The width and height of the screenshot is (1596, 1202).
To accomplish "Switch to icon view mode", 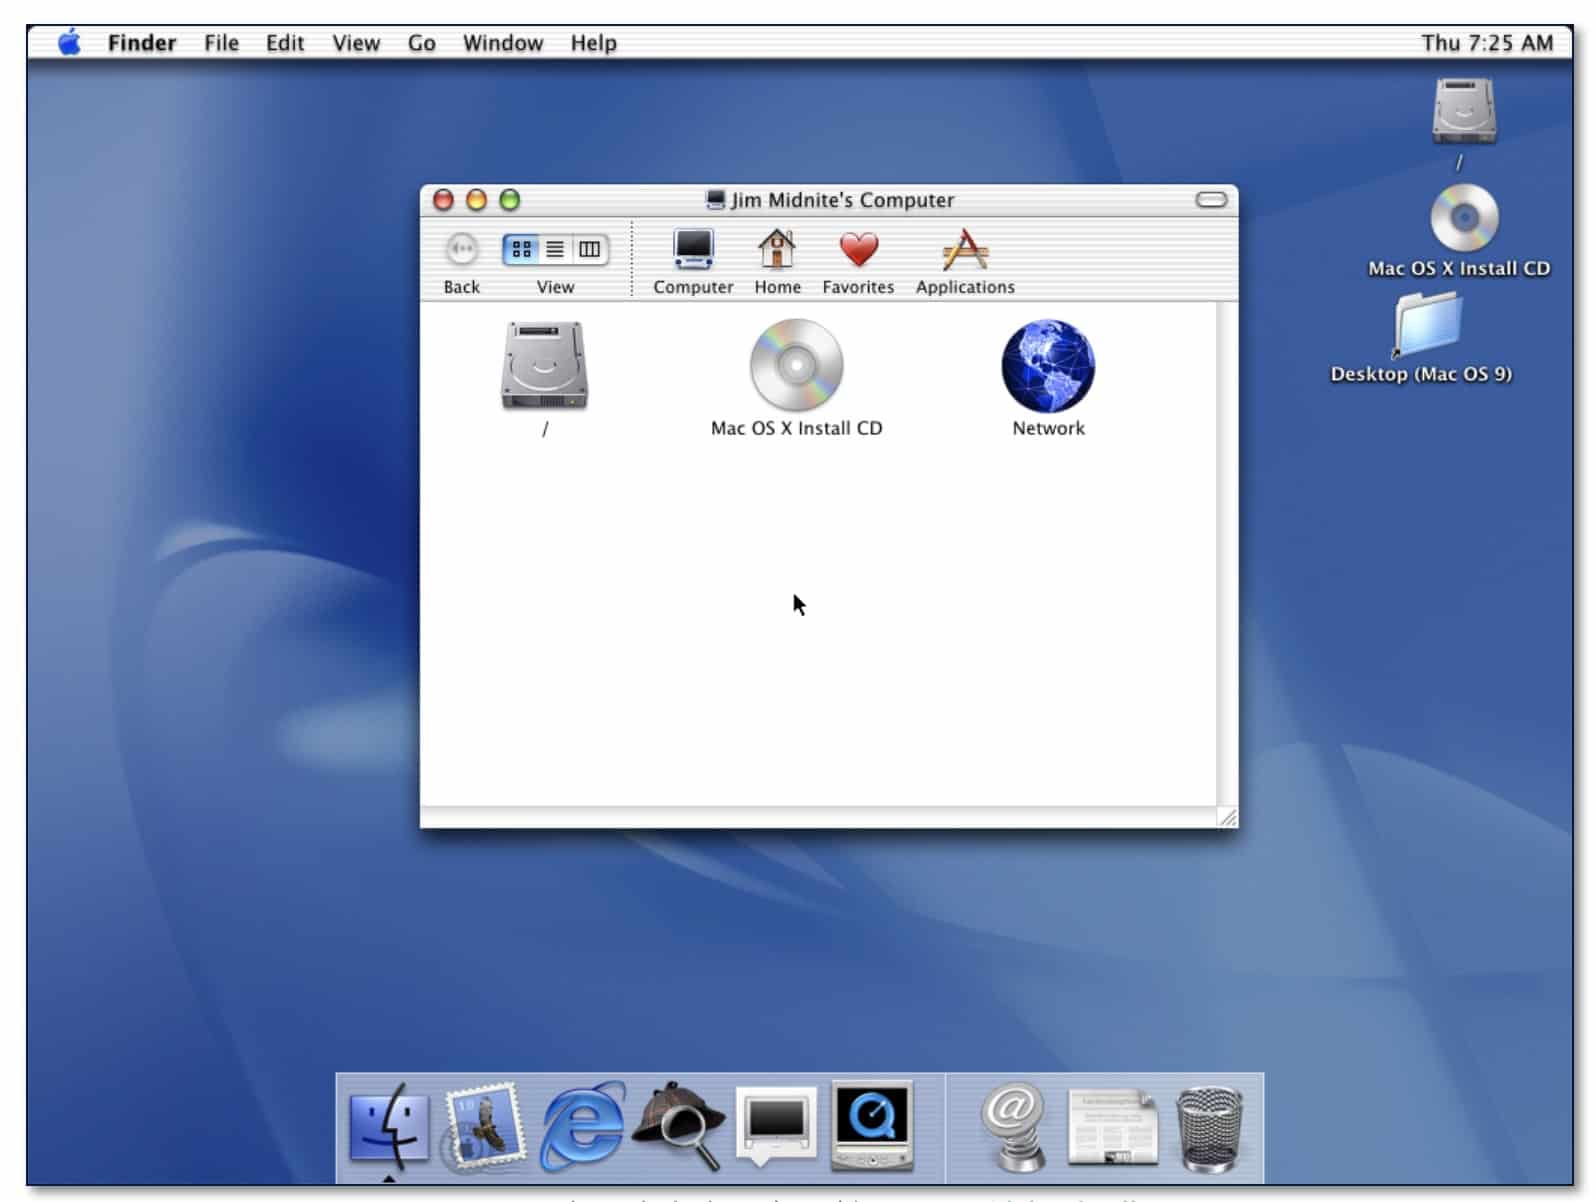I will coord(521,249).
